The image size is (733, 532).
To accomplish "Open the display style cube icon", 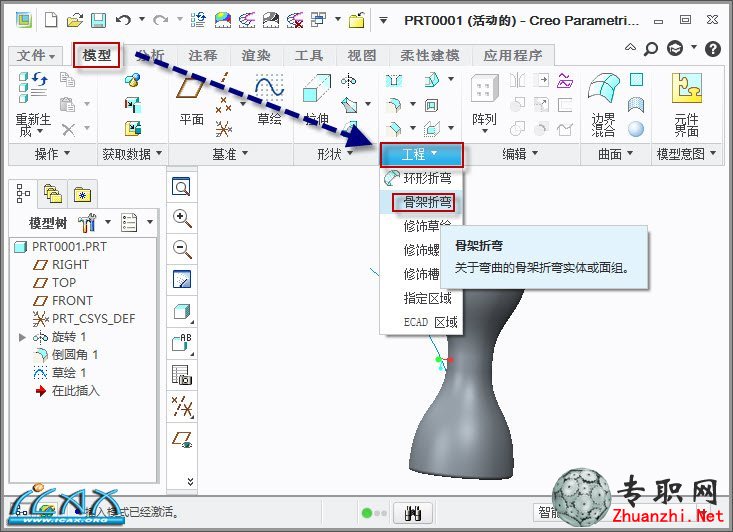I will (x=182, y=312).
